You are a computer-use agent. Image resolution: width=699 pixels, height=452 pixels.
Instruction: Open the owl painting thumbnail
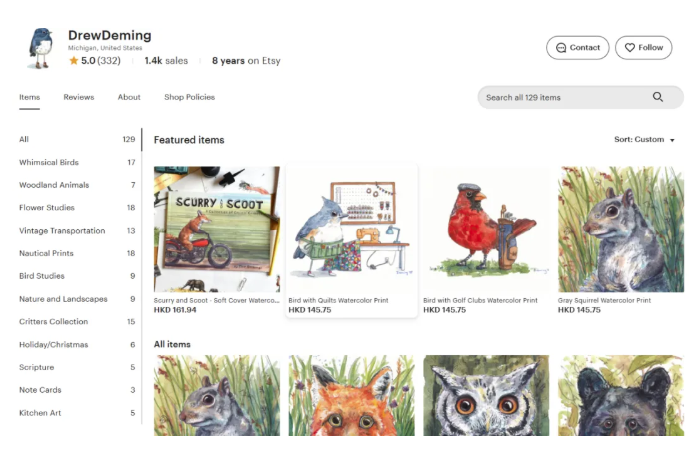tap(485, 395)
